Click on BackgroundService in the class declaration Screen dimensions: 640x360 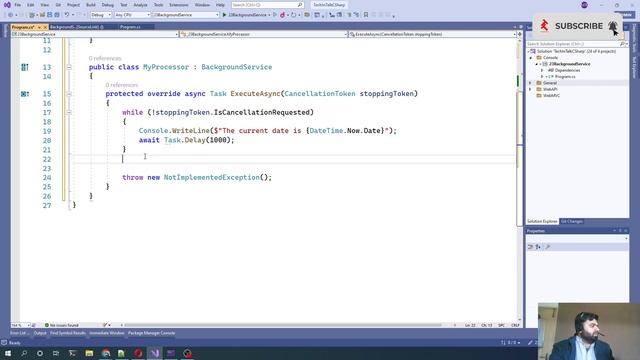tap(237, 67)
